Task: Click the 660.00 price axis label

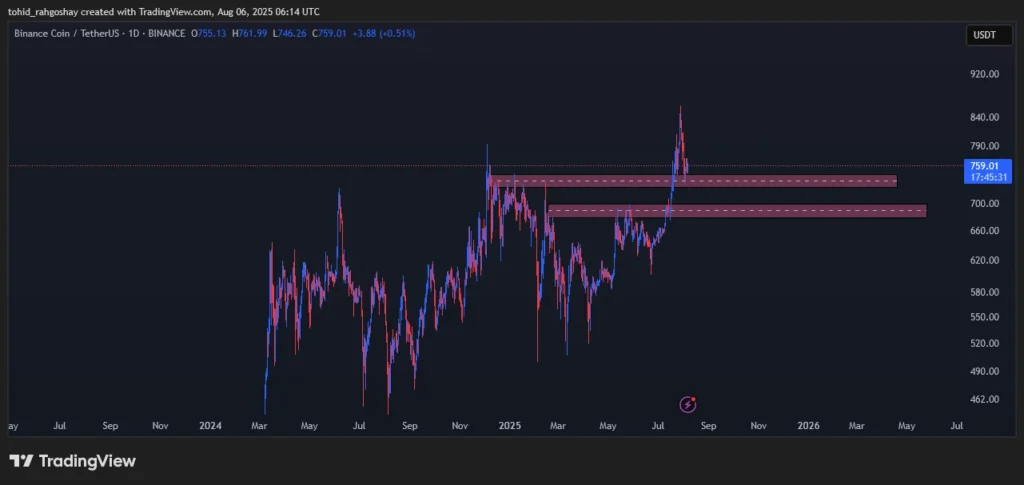Action: point(984,231)
